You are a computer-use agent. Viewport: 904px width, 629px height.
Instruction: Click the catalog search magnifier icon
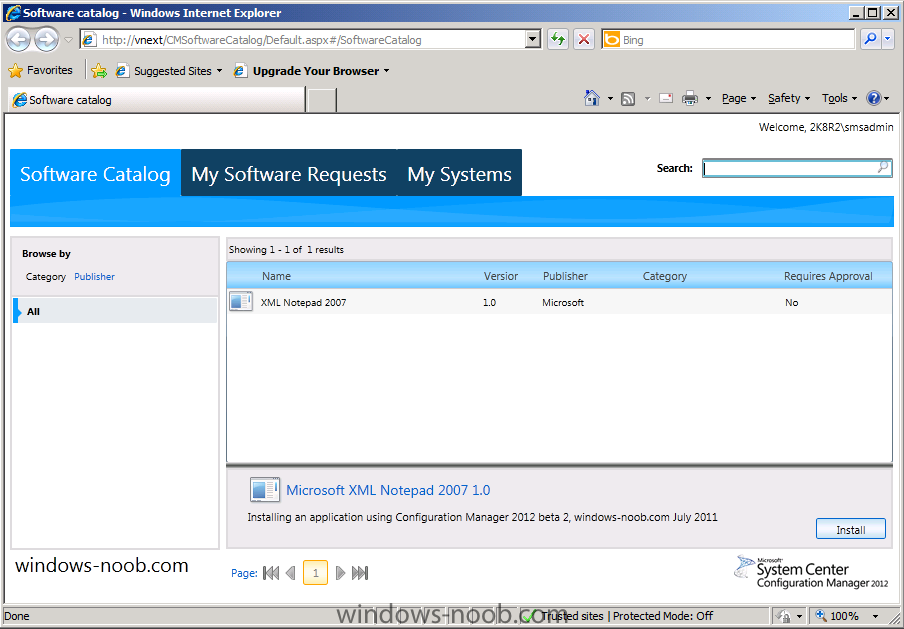pos(883,167)
